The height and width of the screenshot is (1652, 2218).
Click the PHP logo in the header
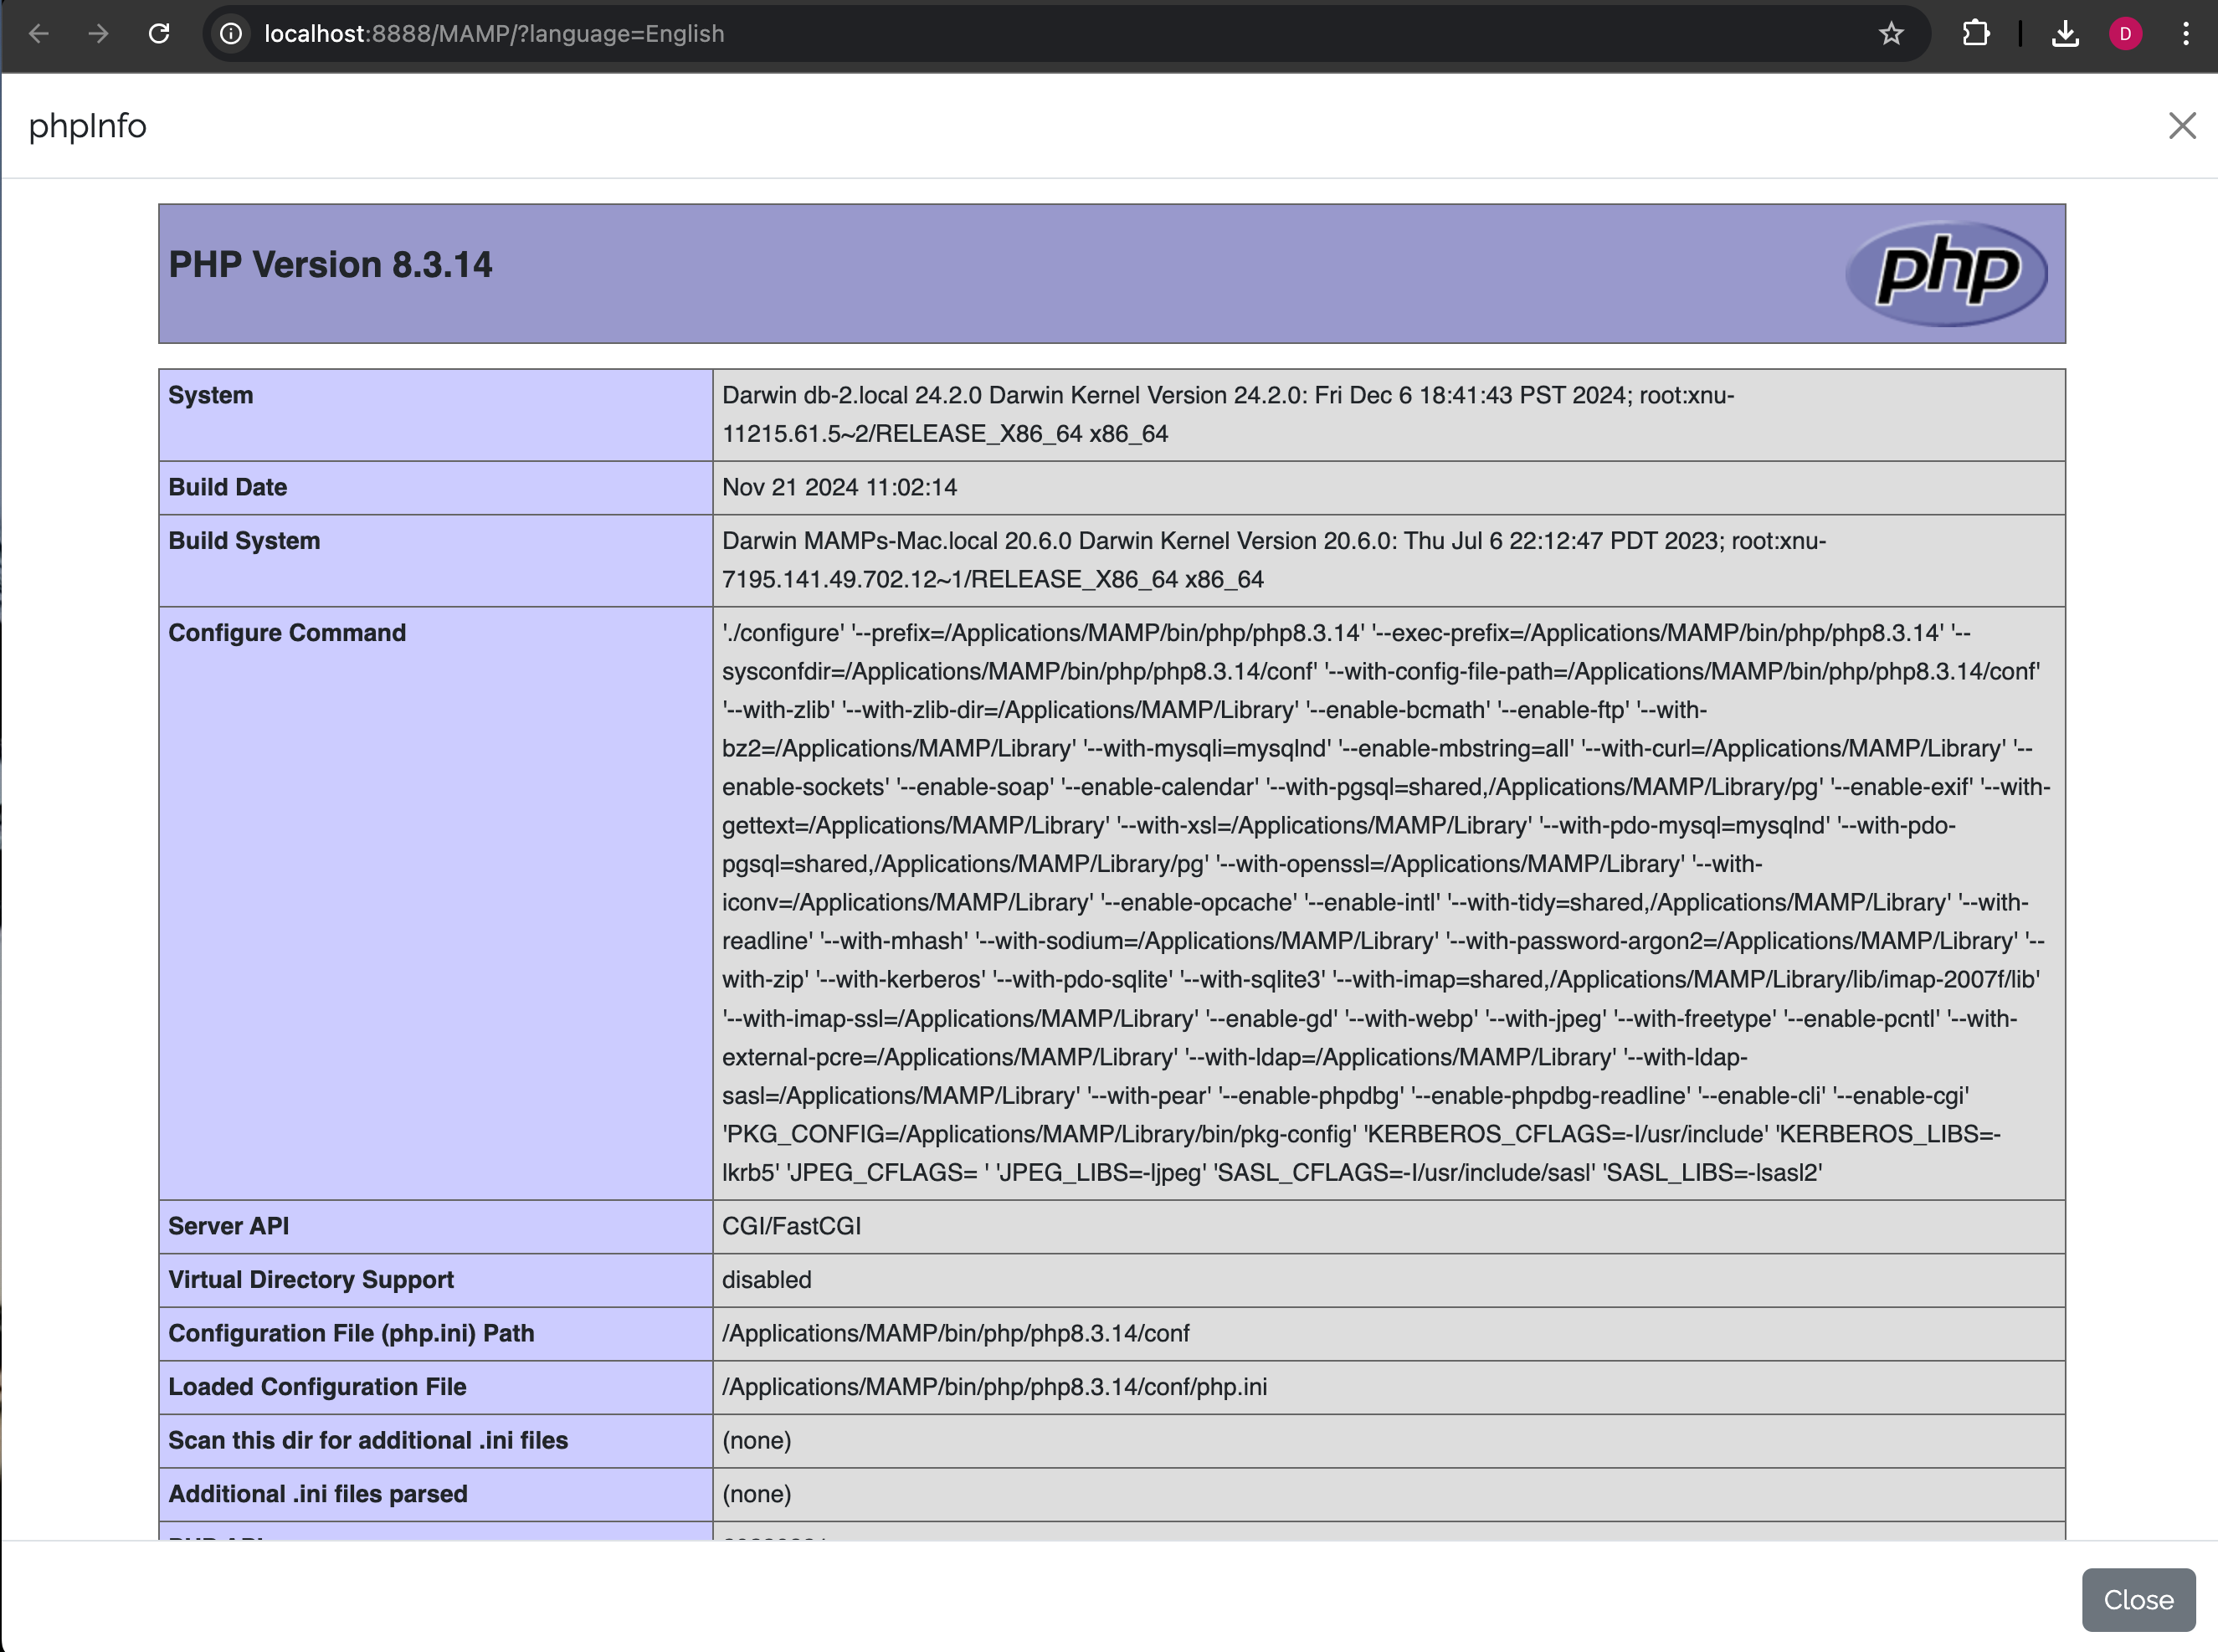(1946, 273)
